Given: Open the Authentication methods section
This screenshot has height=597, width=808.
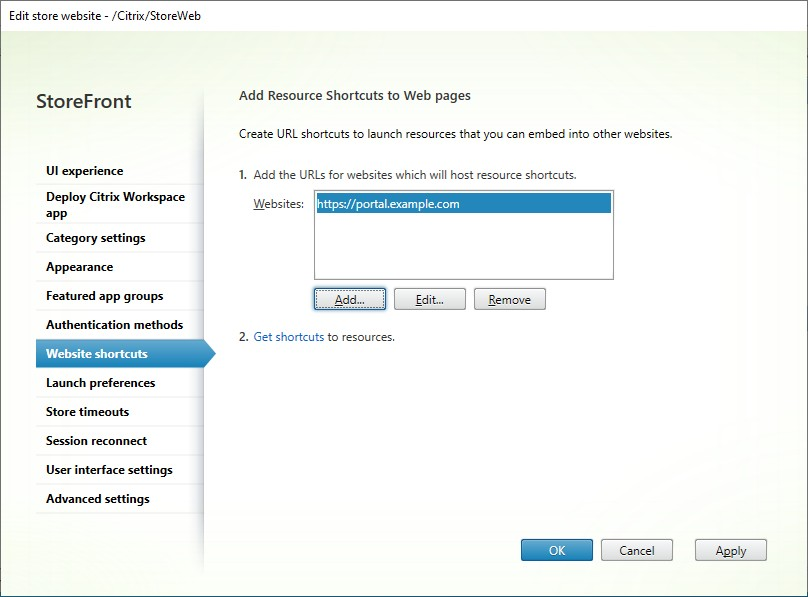Looking at the screenshot, I should 113,324.
